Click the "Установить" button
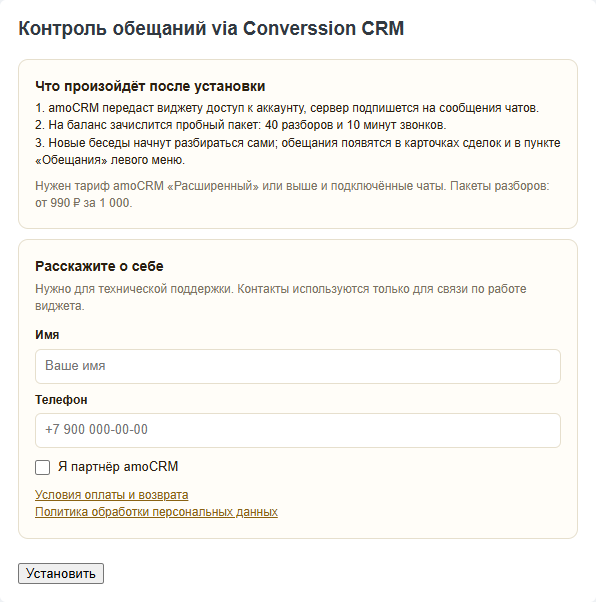596x602 pixels. tap(61, 573)
